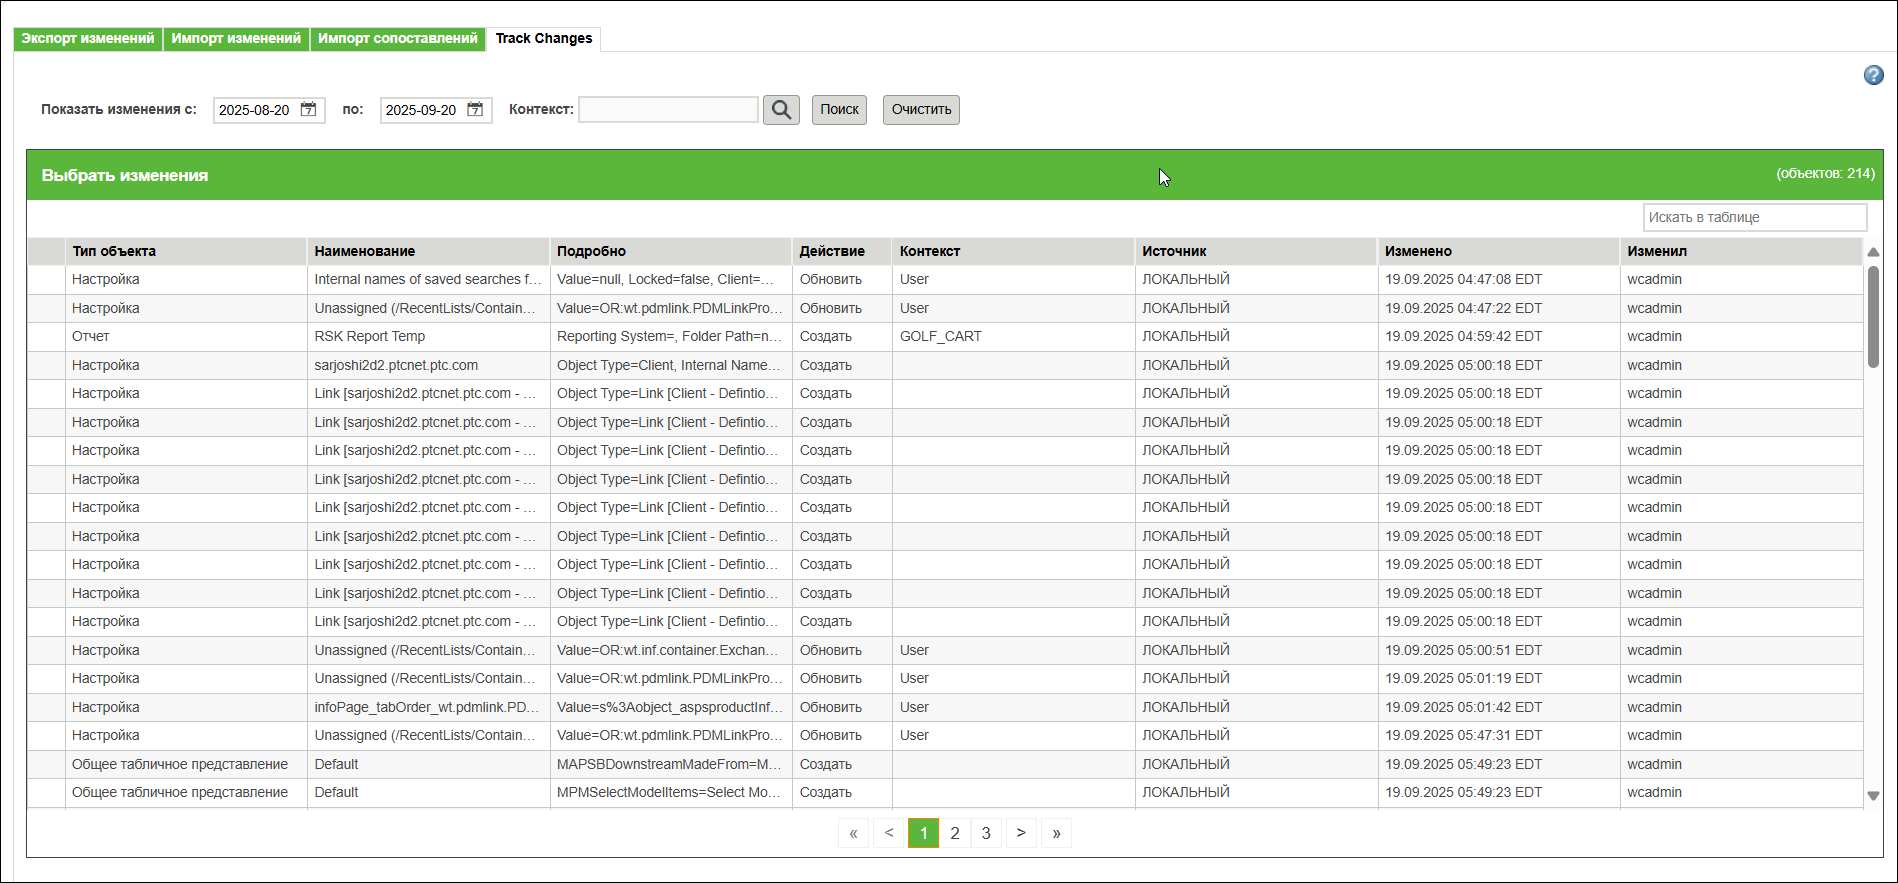The width and height of the screenshot is (1898, 883).
Task: Jump to first page with « button
Action: [x=853, y=833]
